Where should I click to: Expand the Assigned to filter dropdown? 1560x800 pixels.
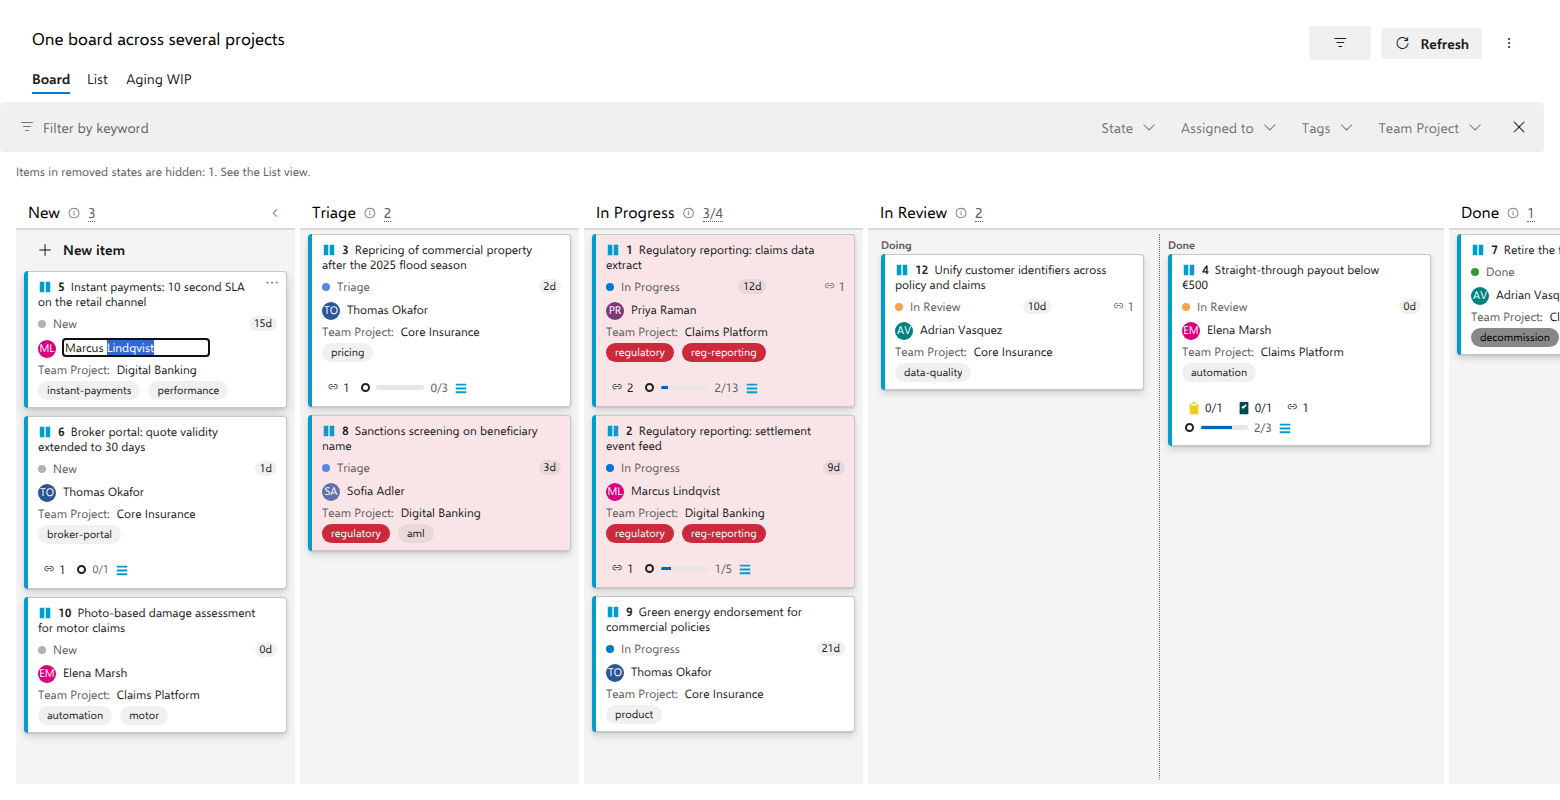(x=1228, y=128)
